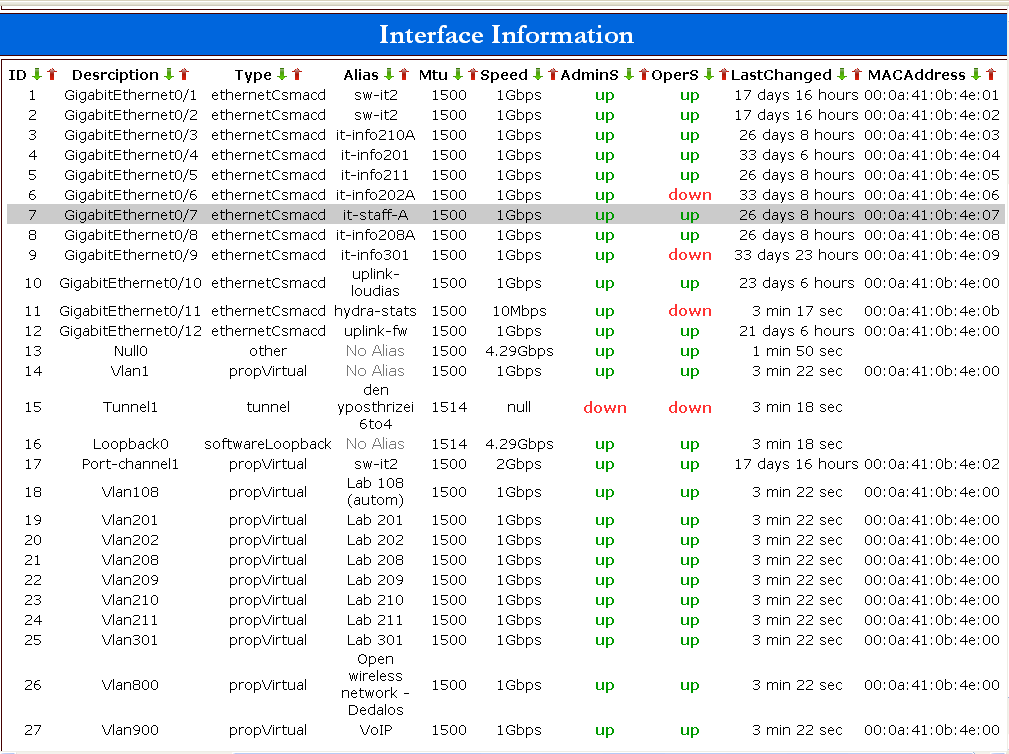Click green sort arrow next to Type
This screenshot has height=754, width=1009.
pos(282,75)
